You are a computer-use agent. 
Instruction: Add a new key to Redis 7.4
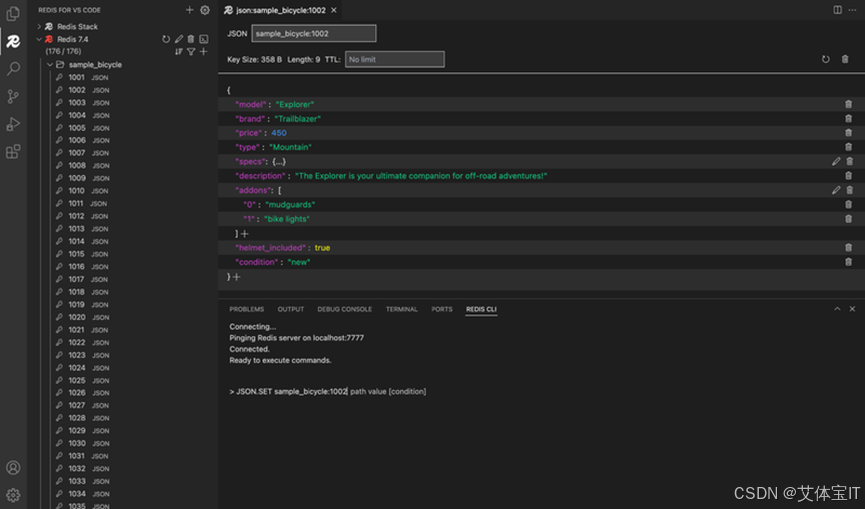click(204, 51)
